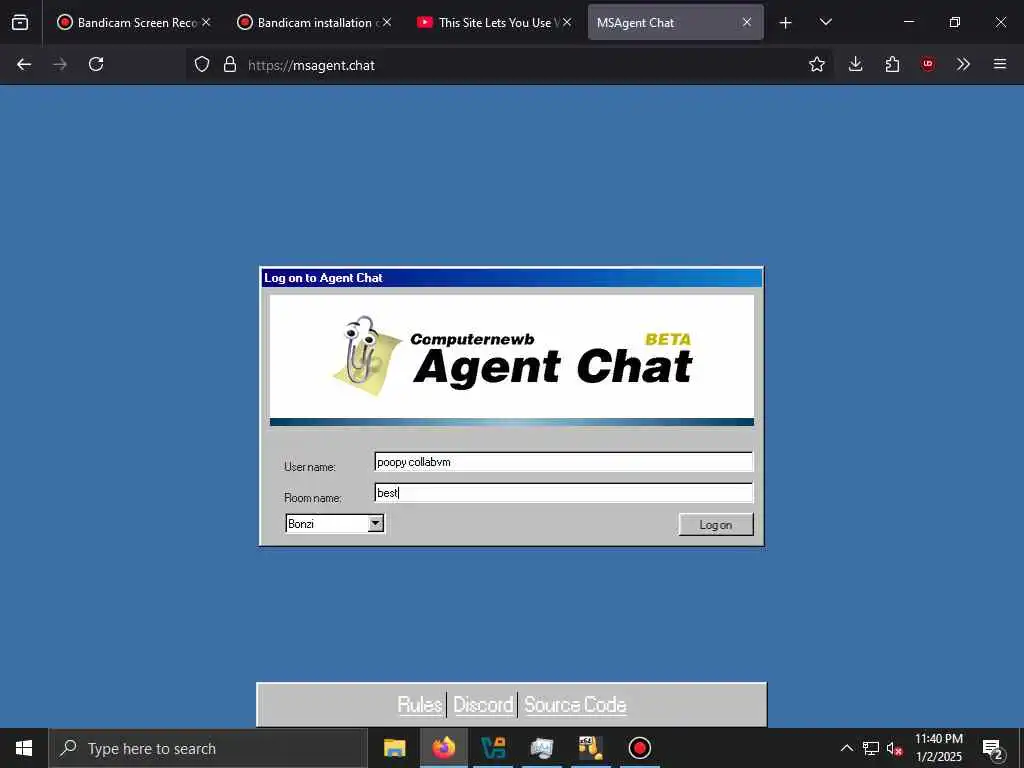Open the Source Code link
This screenshot has width=1024, height=768.
[x=575, y=705]
